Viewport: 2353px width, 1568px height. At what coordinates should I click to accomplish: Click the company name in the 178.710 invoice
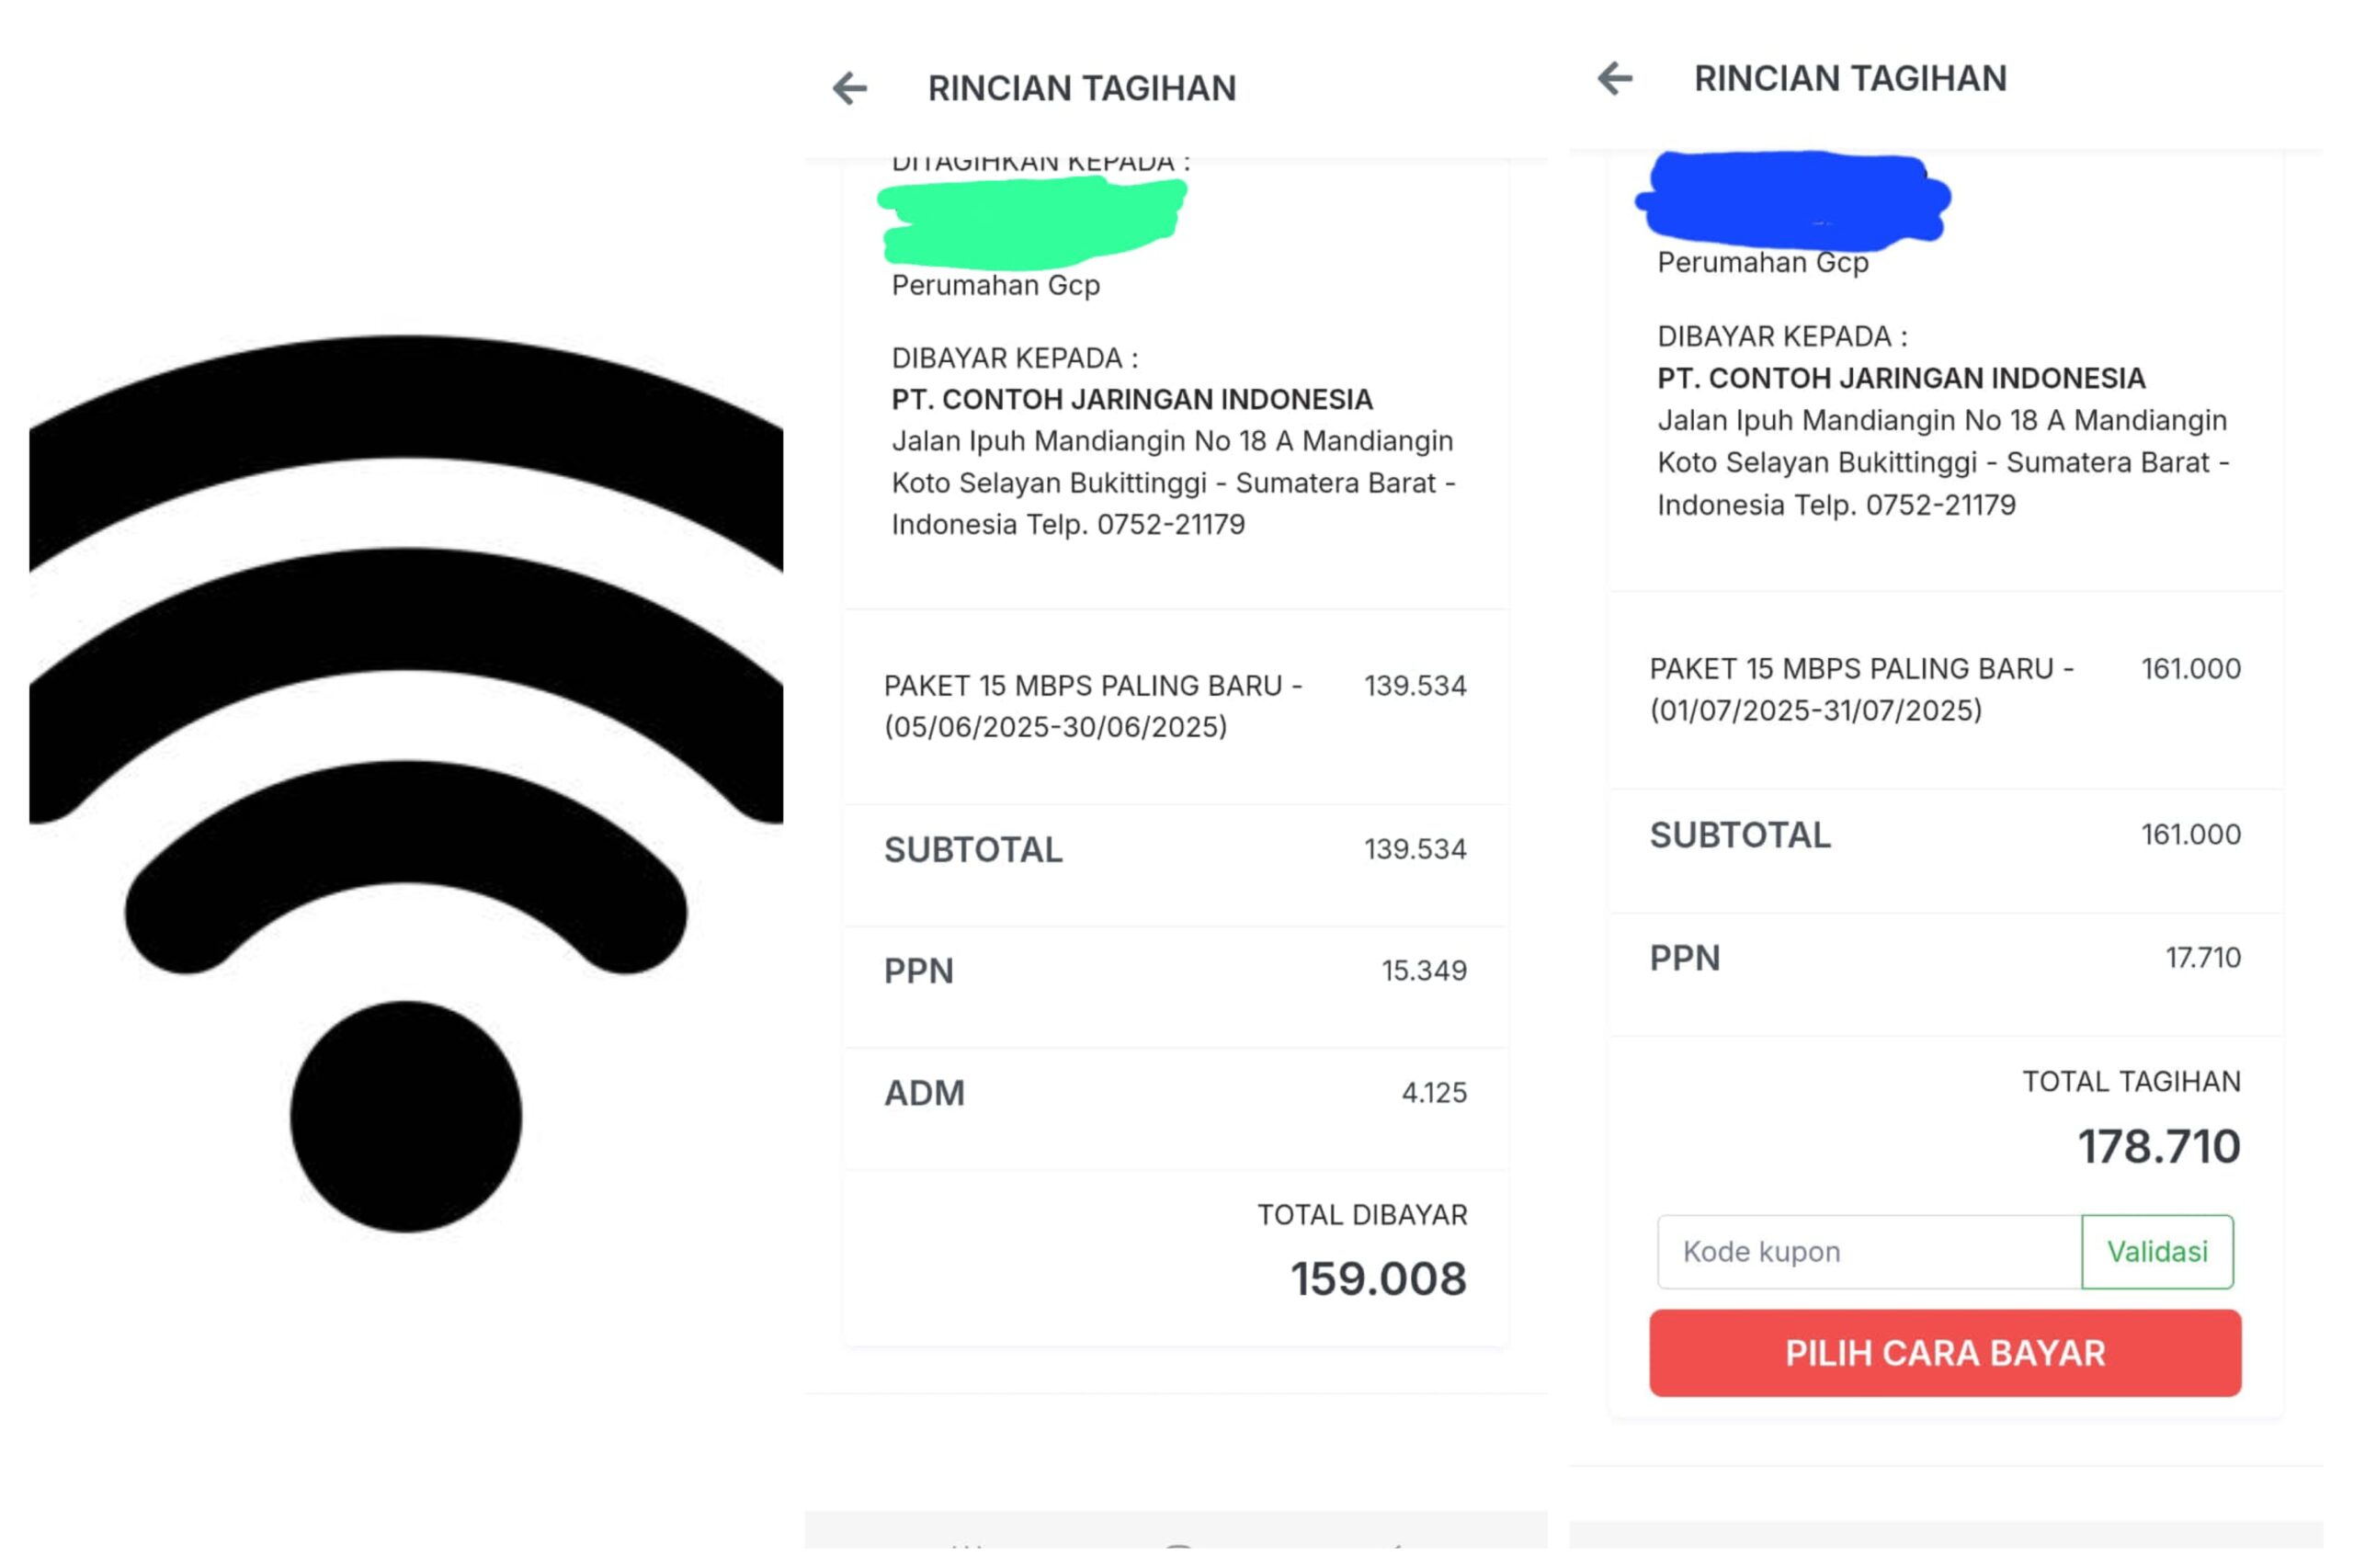pyautogui.click(x=1900, y=378)
